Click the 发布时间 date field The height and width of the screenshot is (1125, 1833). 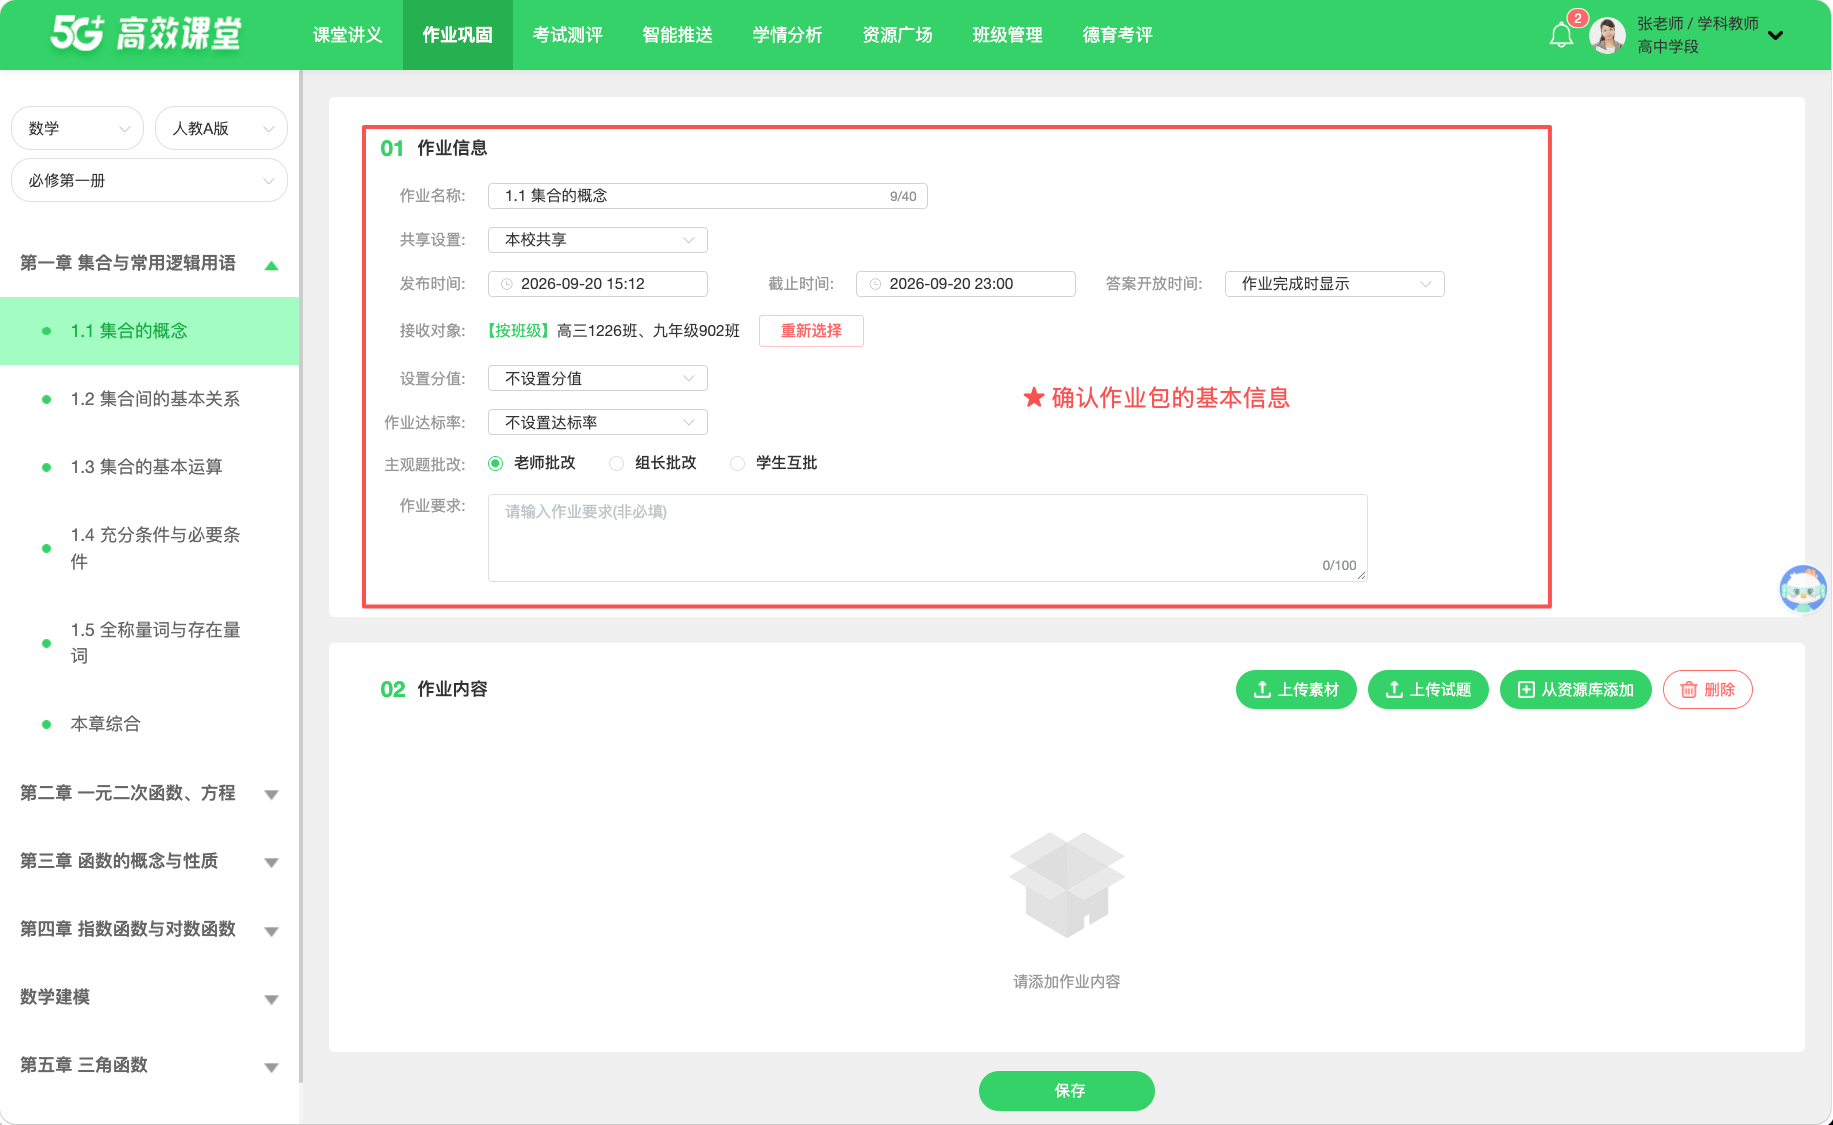pos(598,284)
